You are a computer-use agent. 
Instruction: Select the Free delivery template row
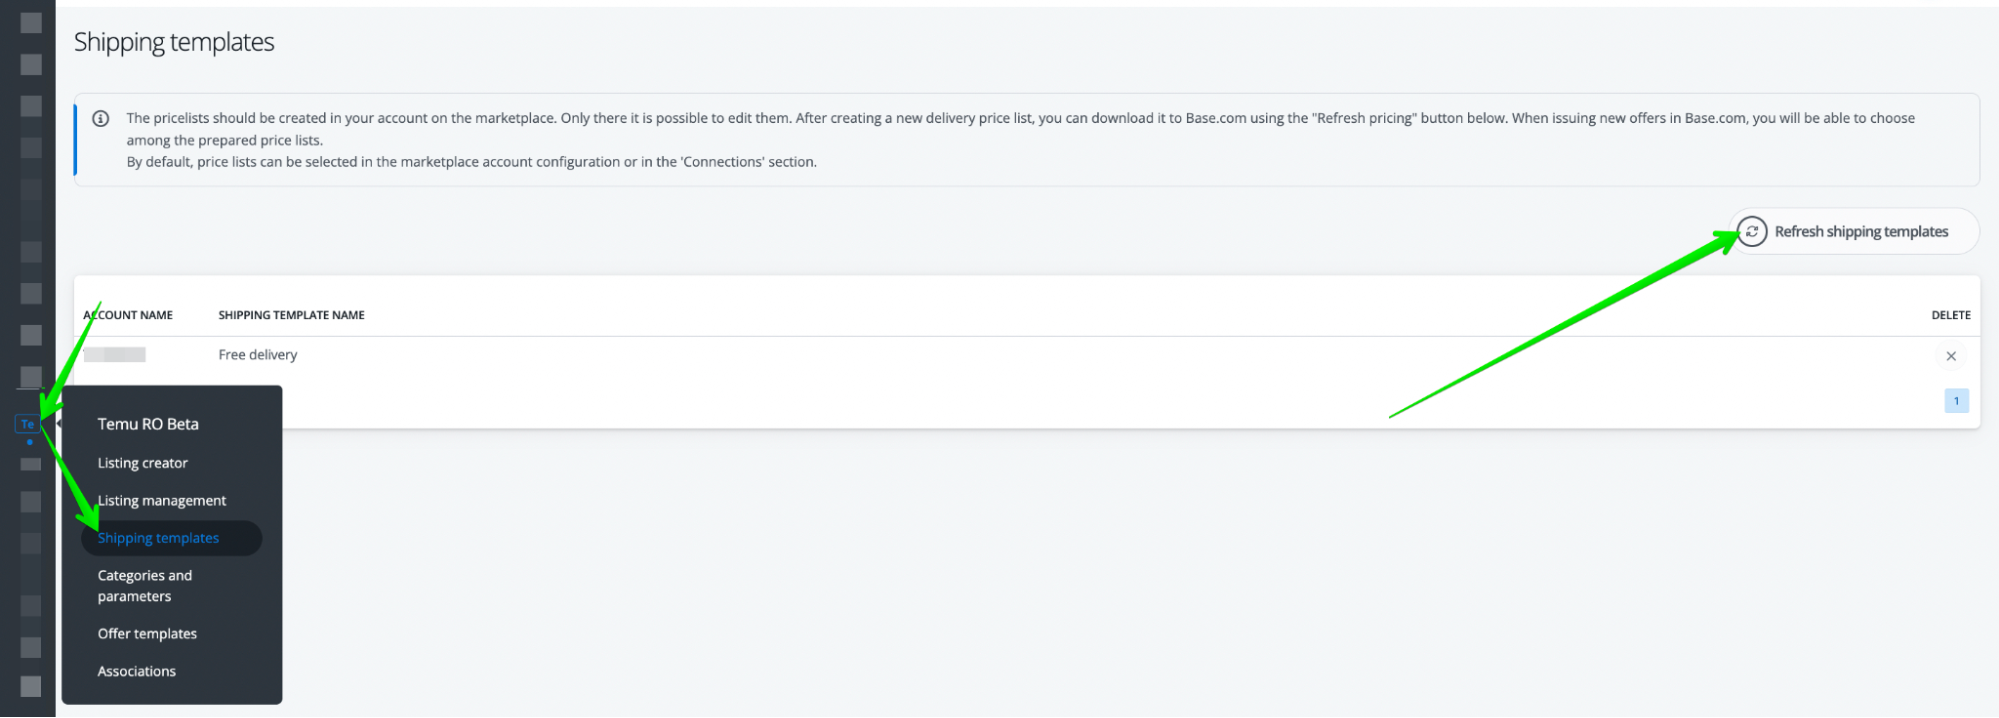[258, 355]
